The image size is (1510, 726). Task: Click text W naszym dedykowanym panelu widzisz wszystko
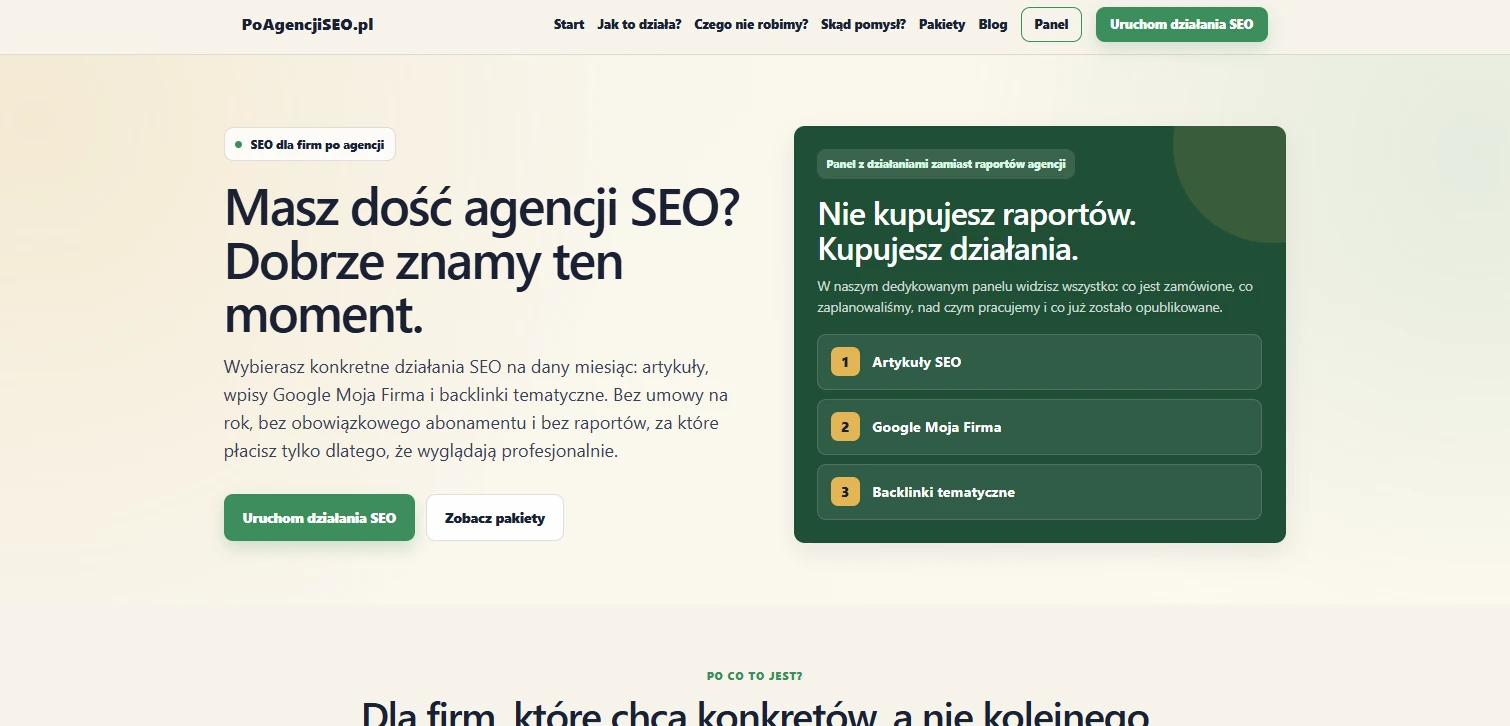pyautogui.click(x=1035, y=297)
